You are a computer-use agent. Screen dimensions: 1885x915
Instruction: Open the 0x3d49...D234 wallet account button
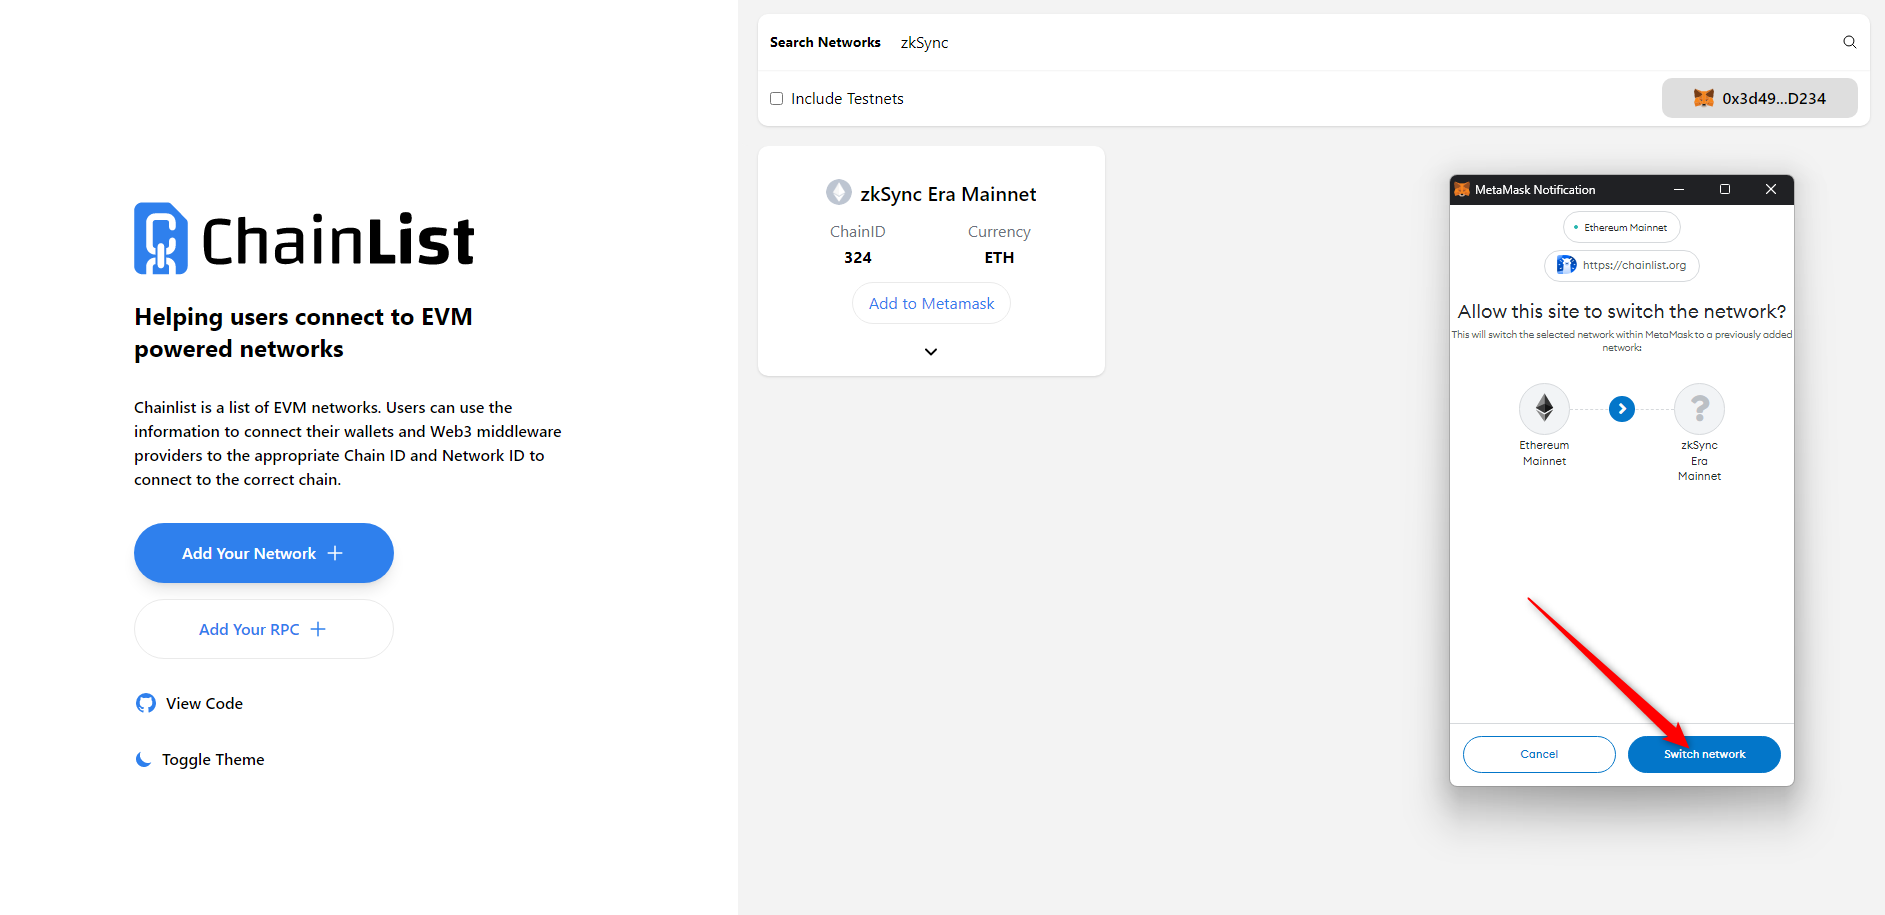tap(1759, 98)
